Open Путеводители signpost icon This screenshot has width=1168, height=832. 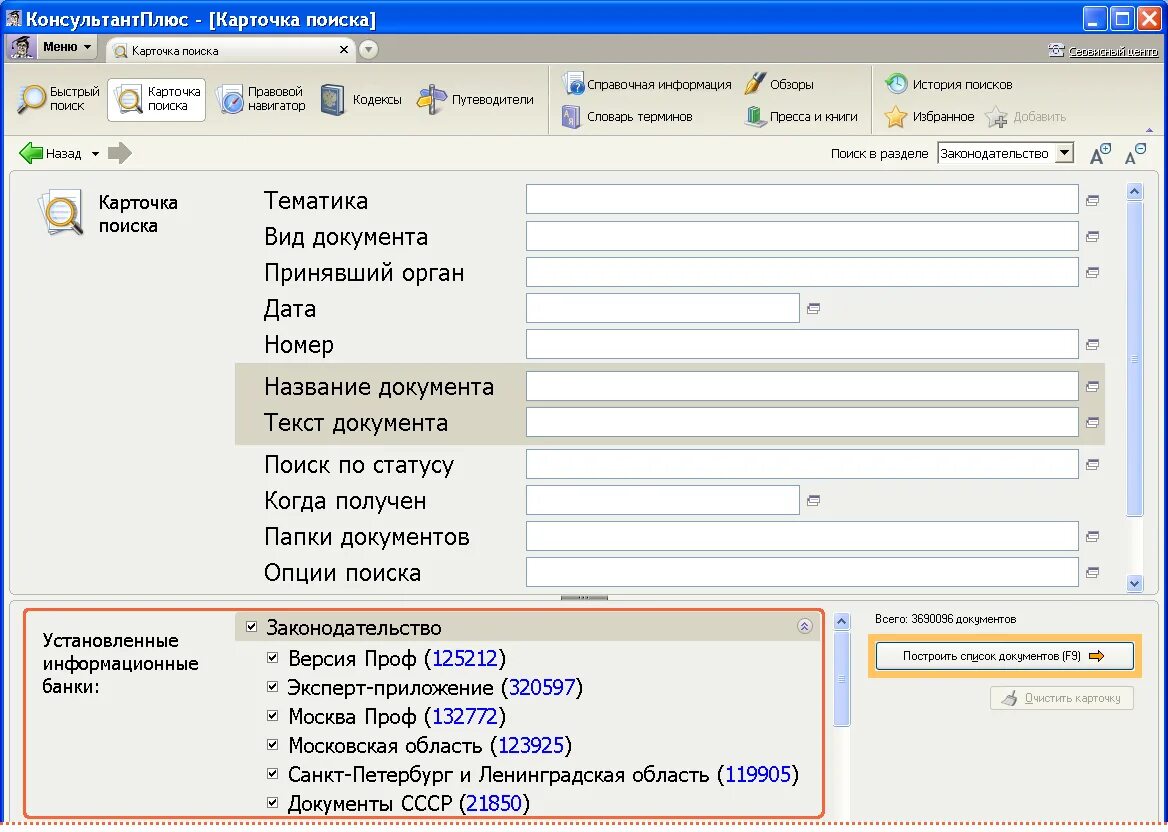pos(432,99)
